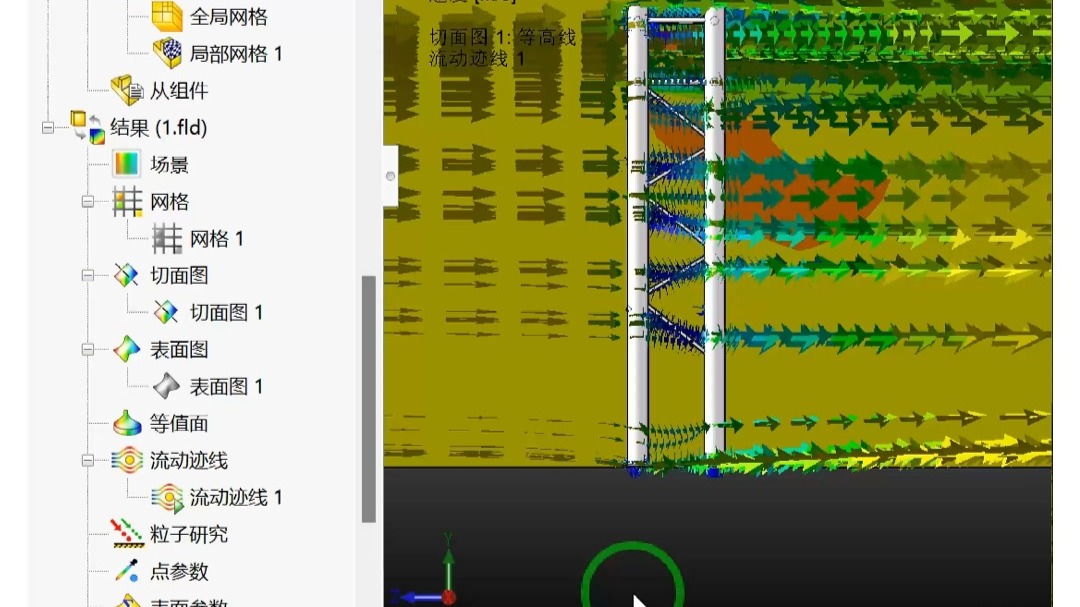Image resolution: width=1080 pixels, height=607 pixels.
Task: Click the 局部网格 1 local mesh icon
Action: (167, 54)
